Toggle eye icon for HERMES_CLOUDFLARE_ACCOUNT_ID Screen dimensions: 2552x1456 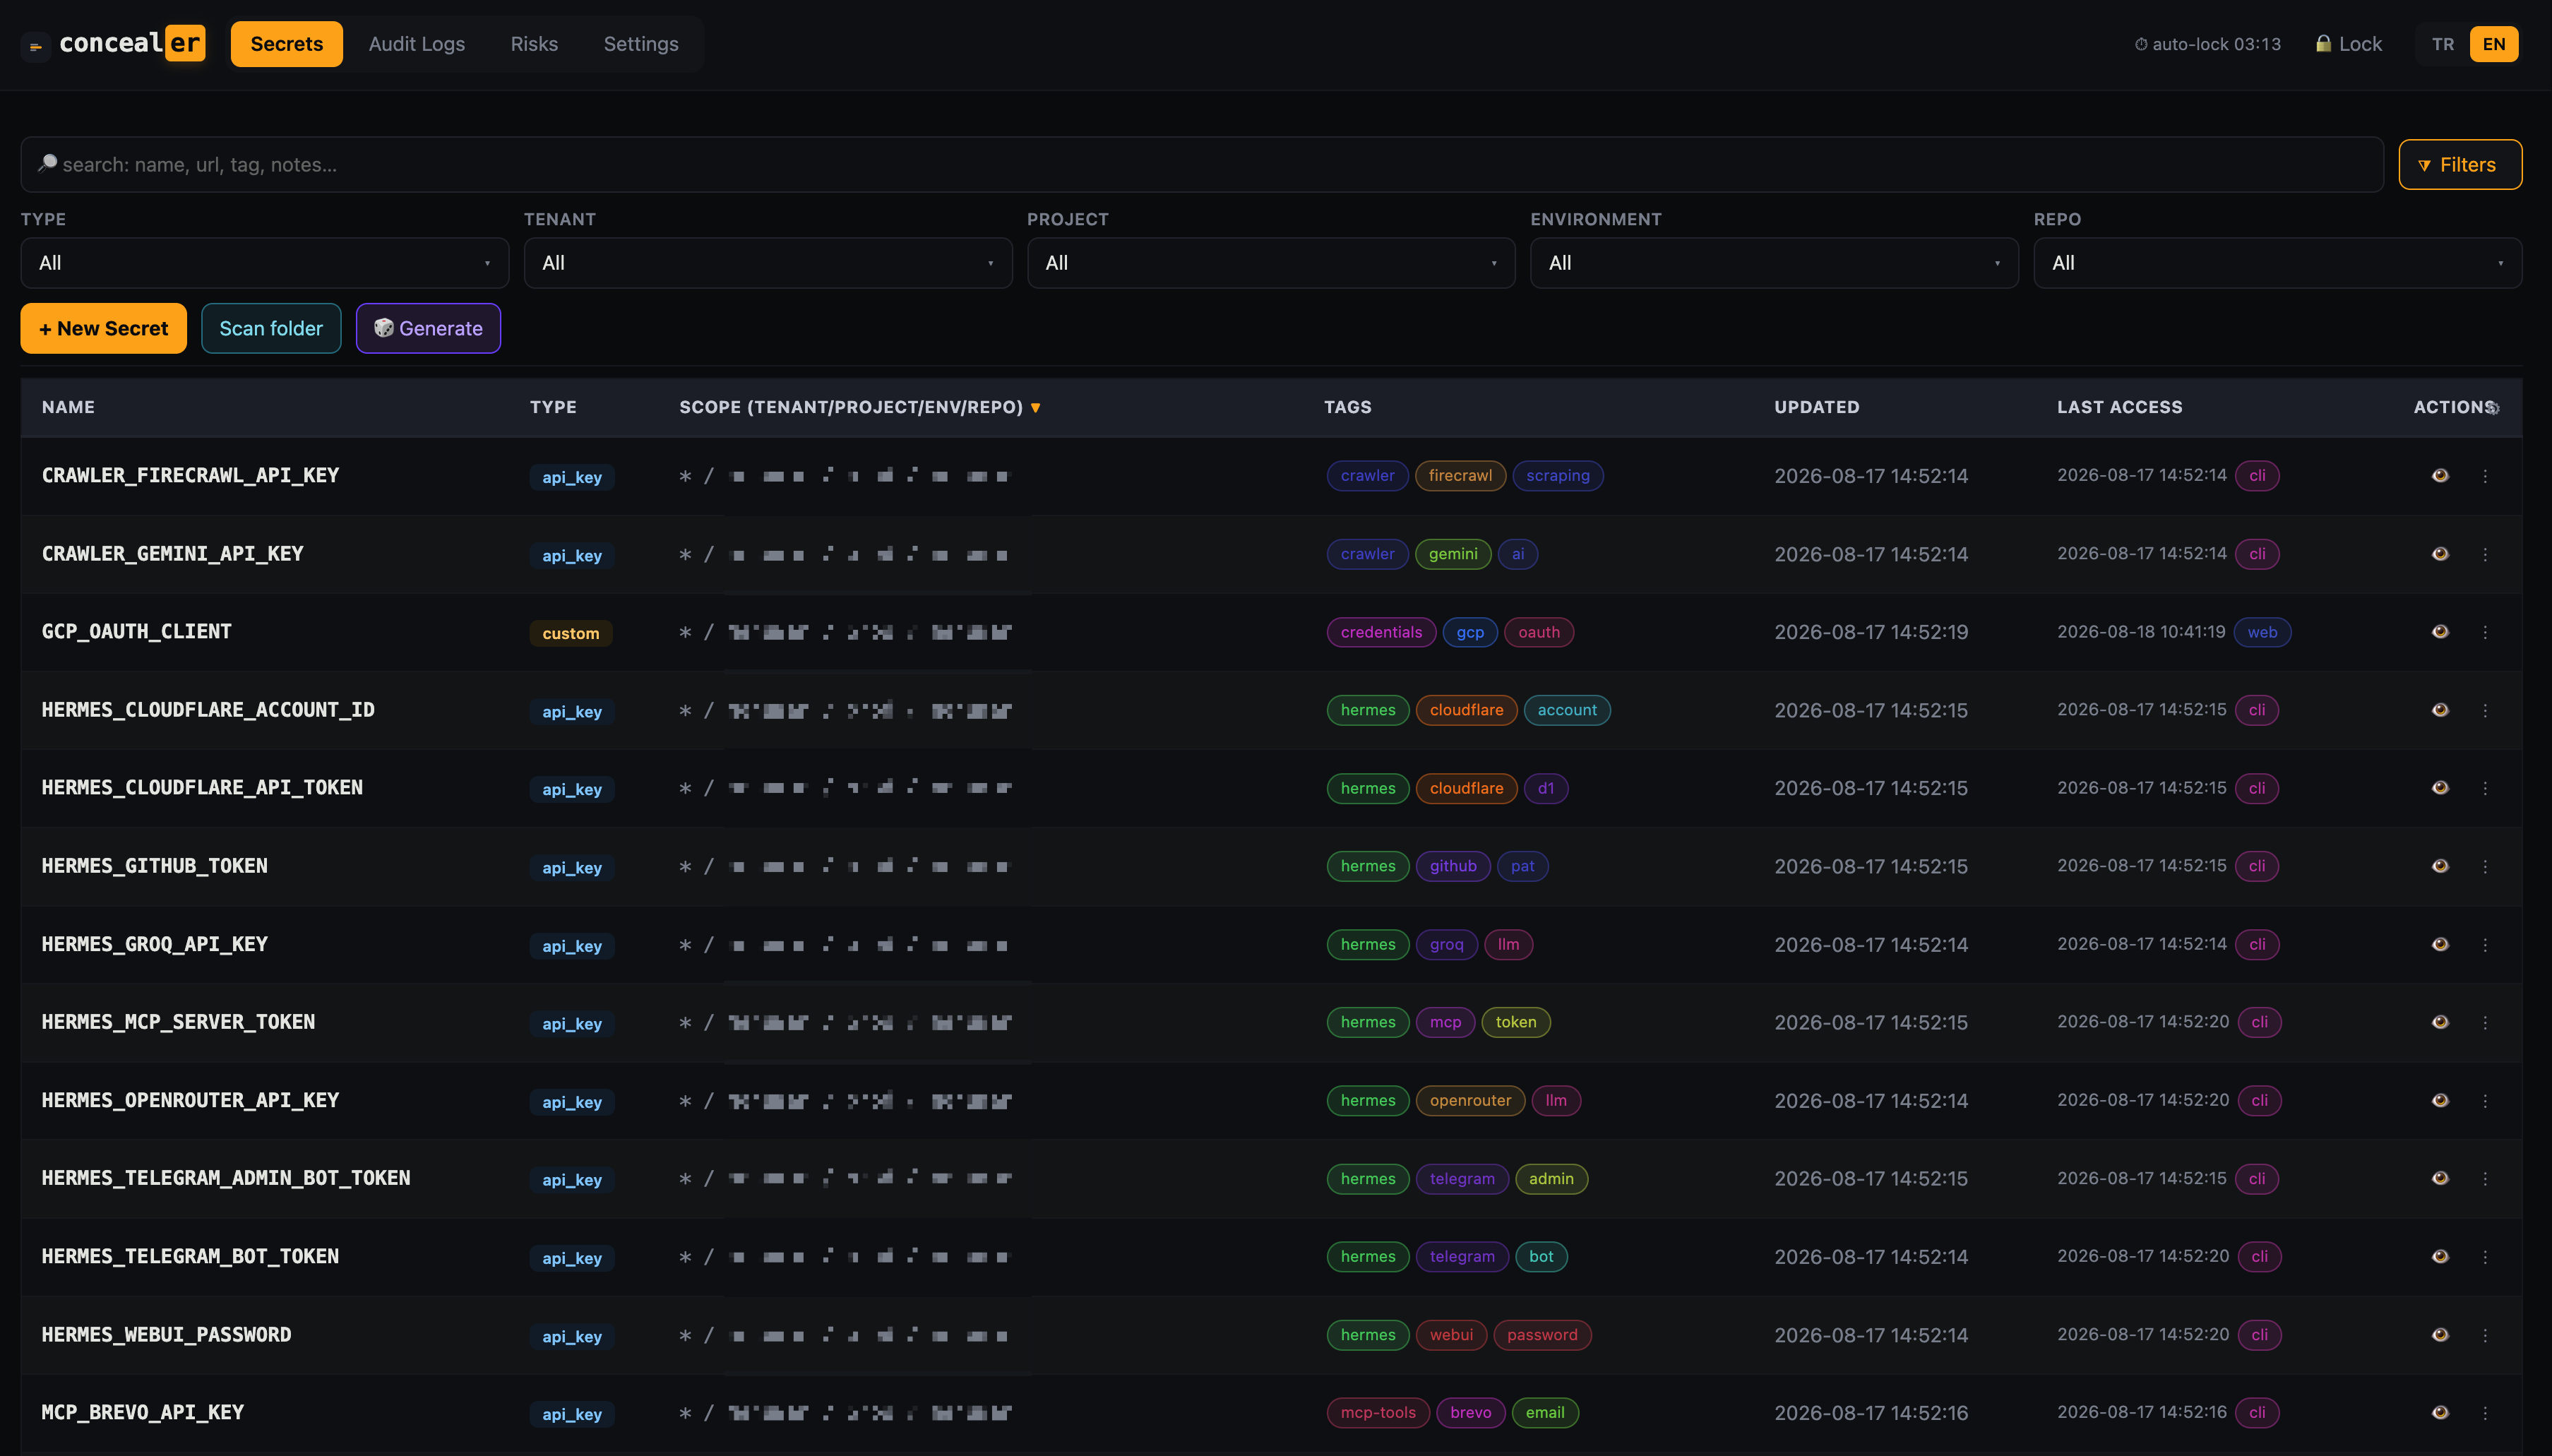click(2440, 710)
